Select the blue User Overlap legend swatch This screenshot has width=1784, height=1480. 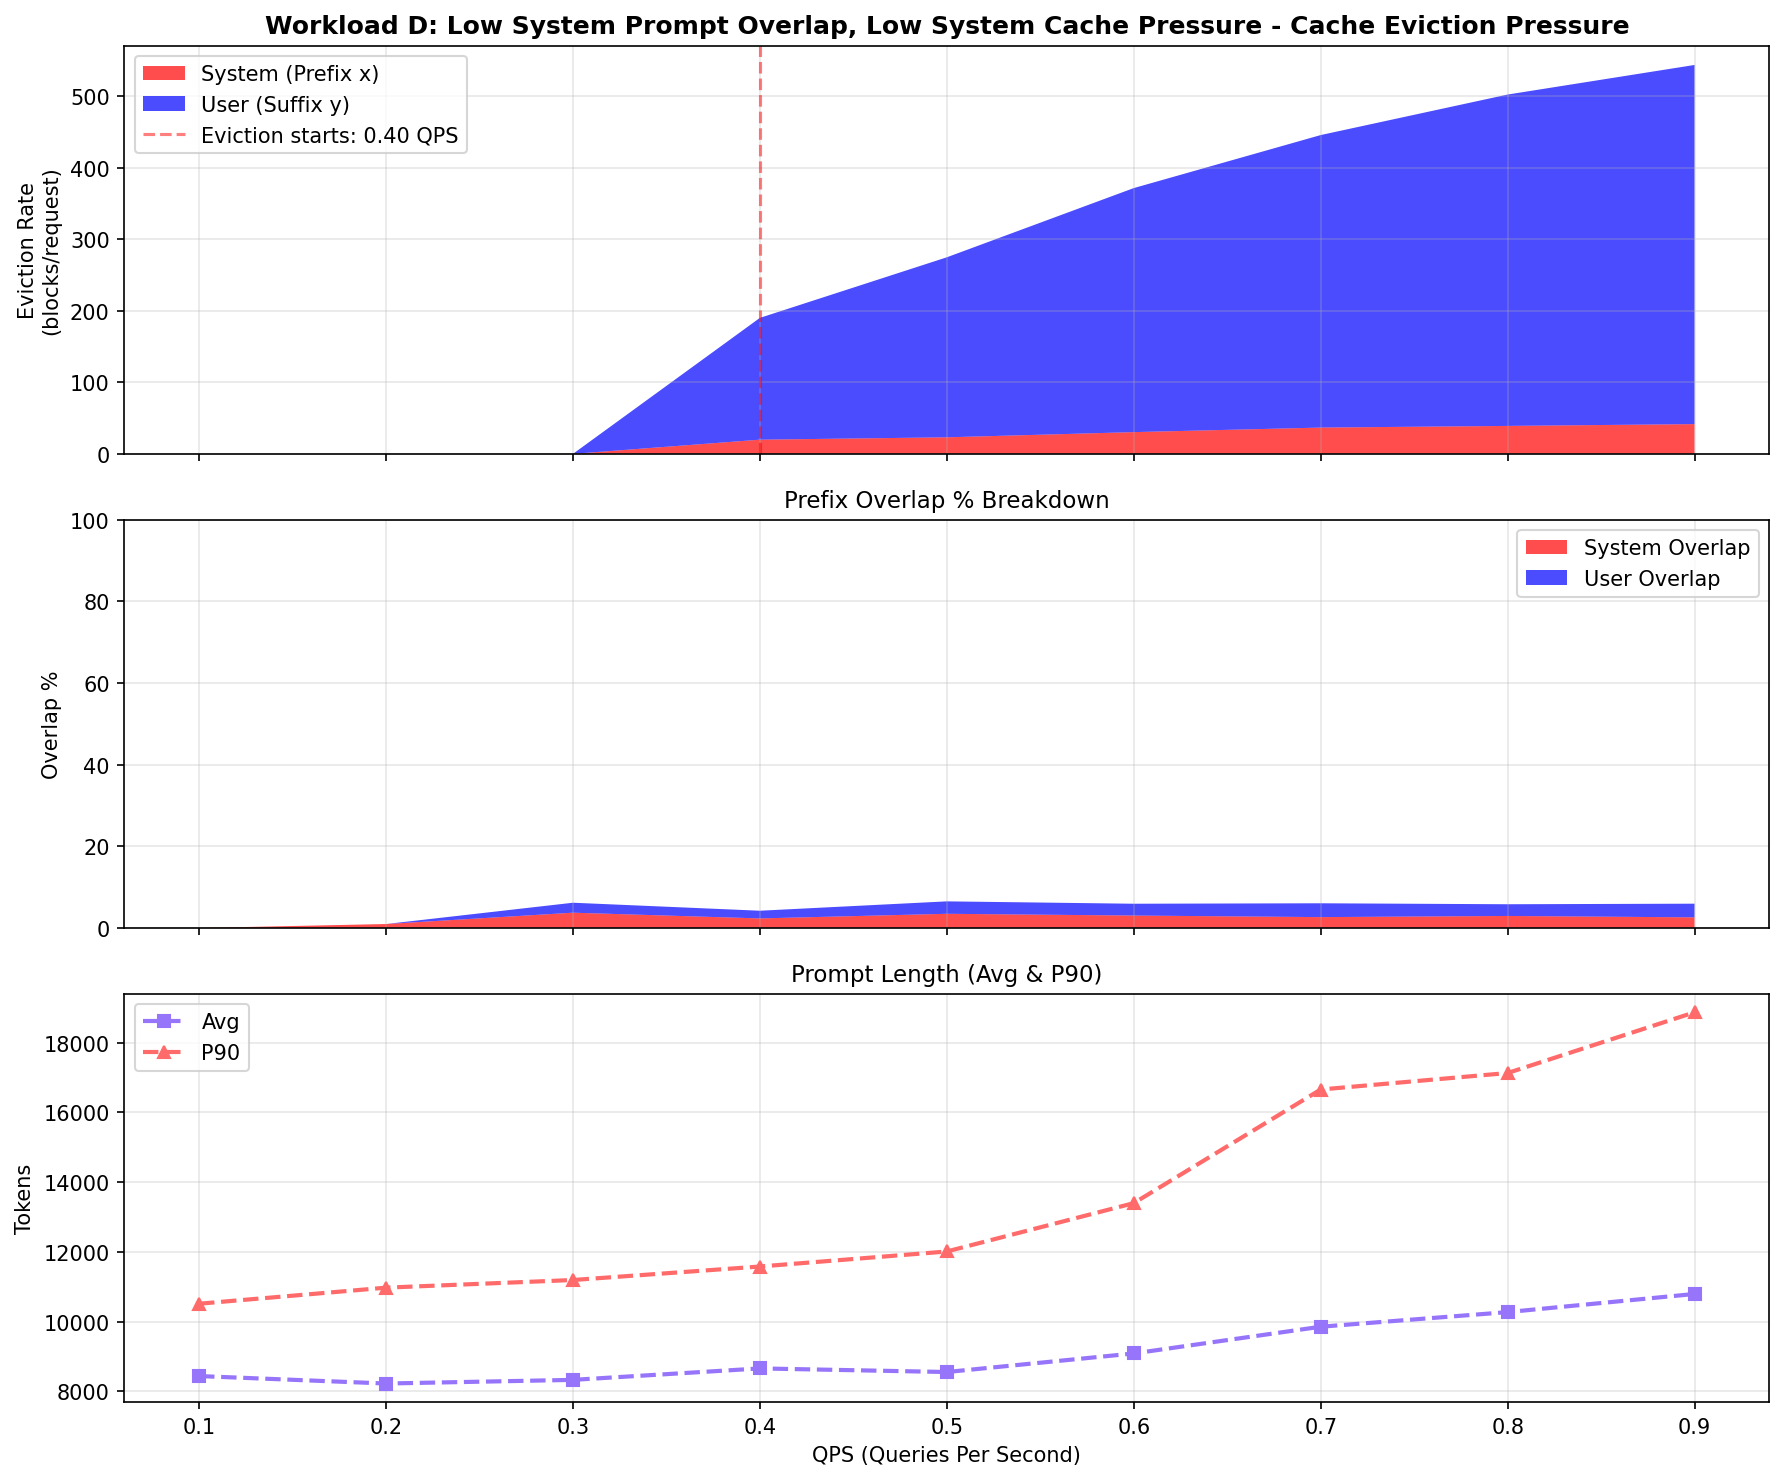point(1547,579)
